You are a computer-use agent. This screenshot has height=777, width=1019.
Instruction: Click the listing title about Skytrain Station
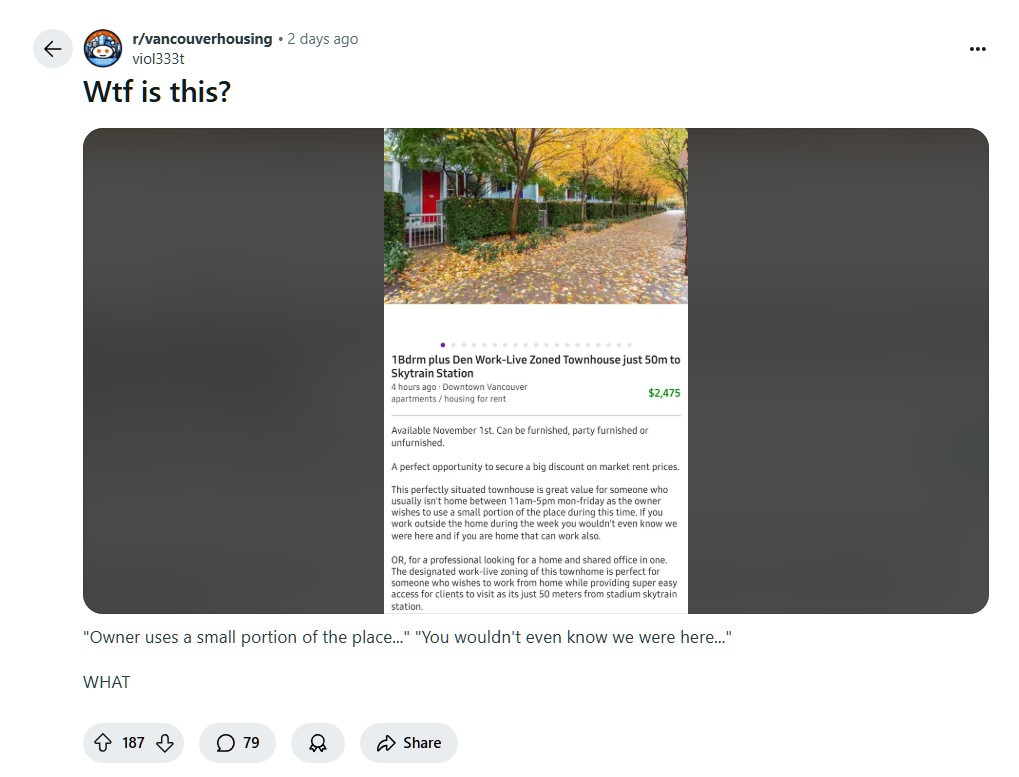click(535, 366)
